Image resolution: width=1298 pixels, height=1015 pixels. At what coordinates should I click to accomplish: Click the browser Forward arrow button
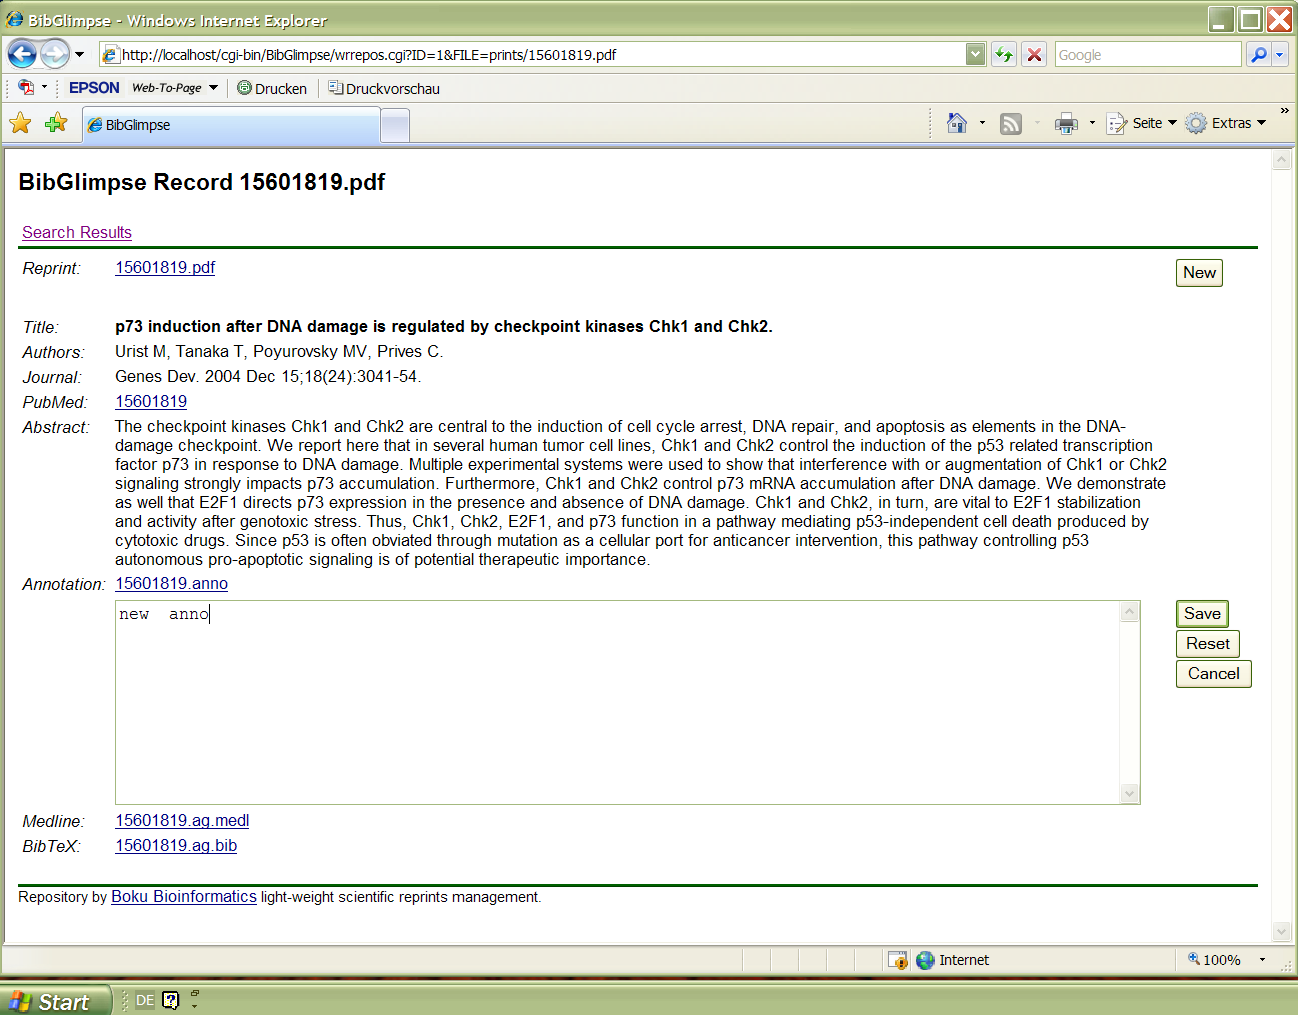[55, 54]
